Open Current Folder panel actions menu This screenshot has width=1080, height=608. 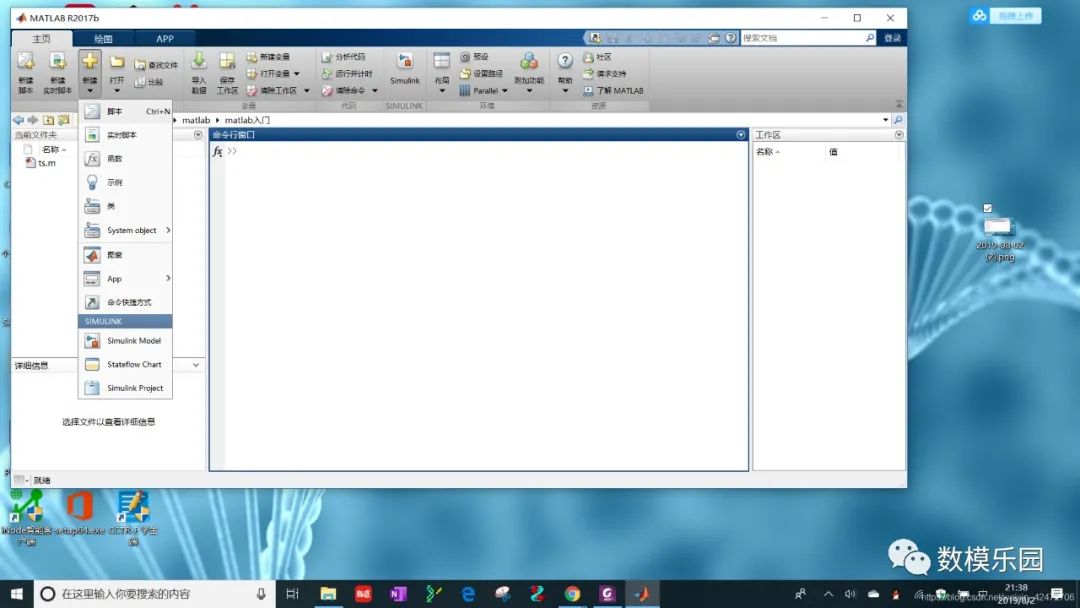[198, 135]
